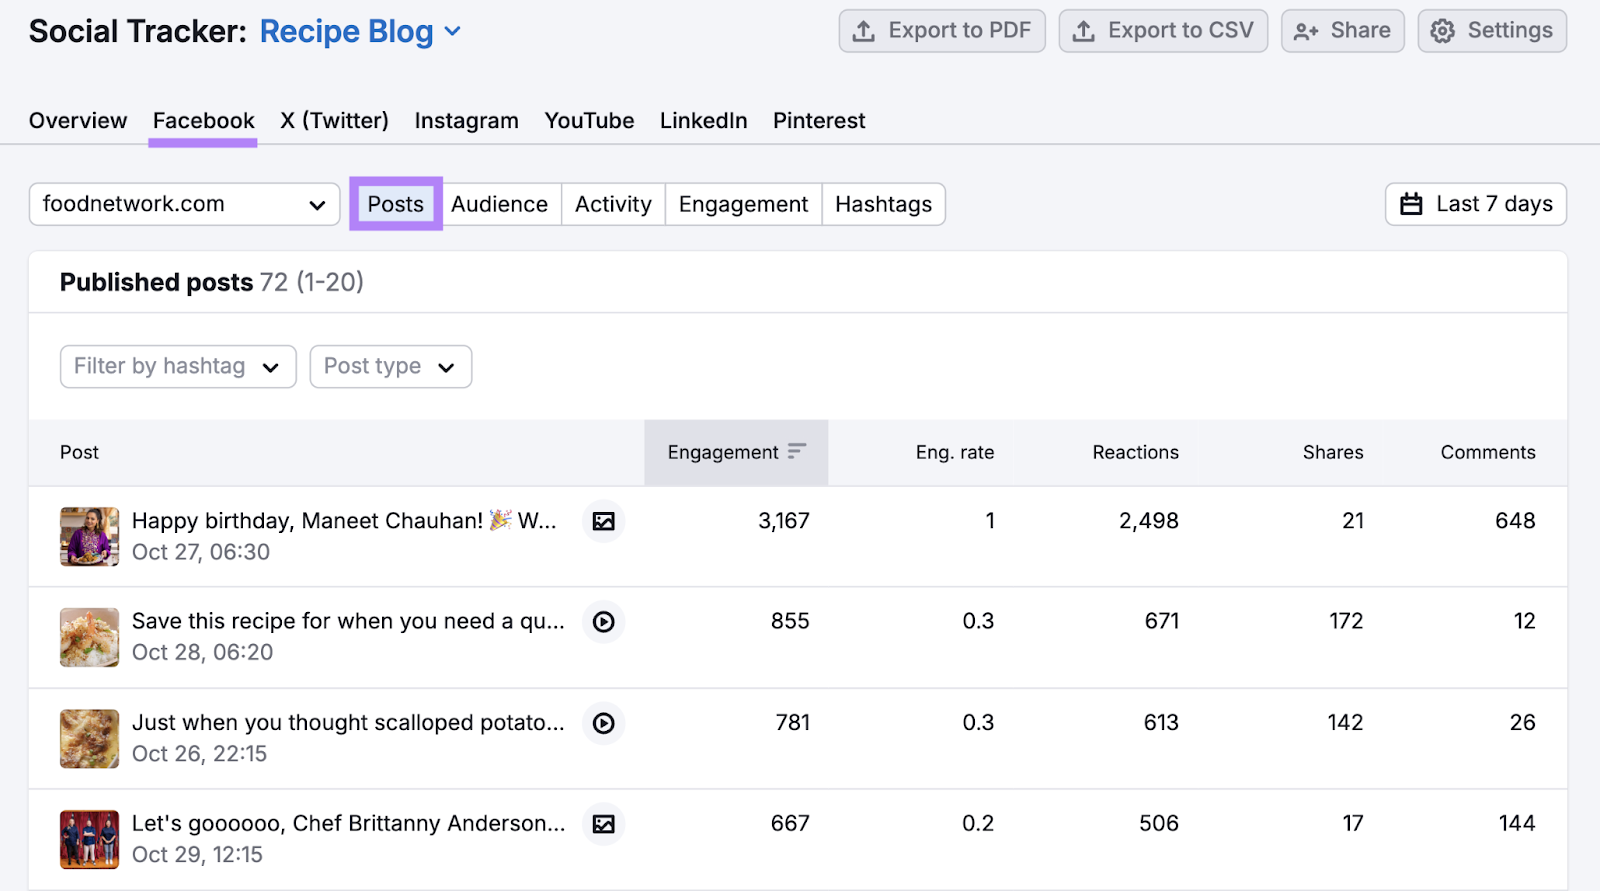Screen dimensions: 1600x891
Task: Open the foodnetwork.com competitor dropdown
Action: tap(184, 204)
